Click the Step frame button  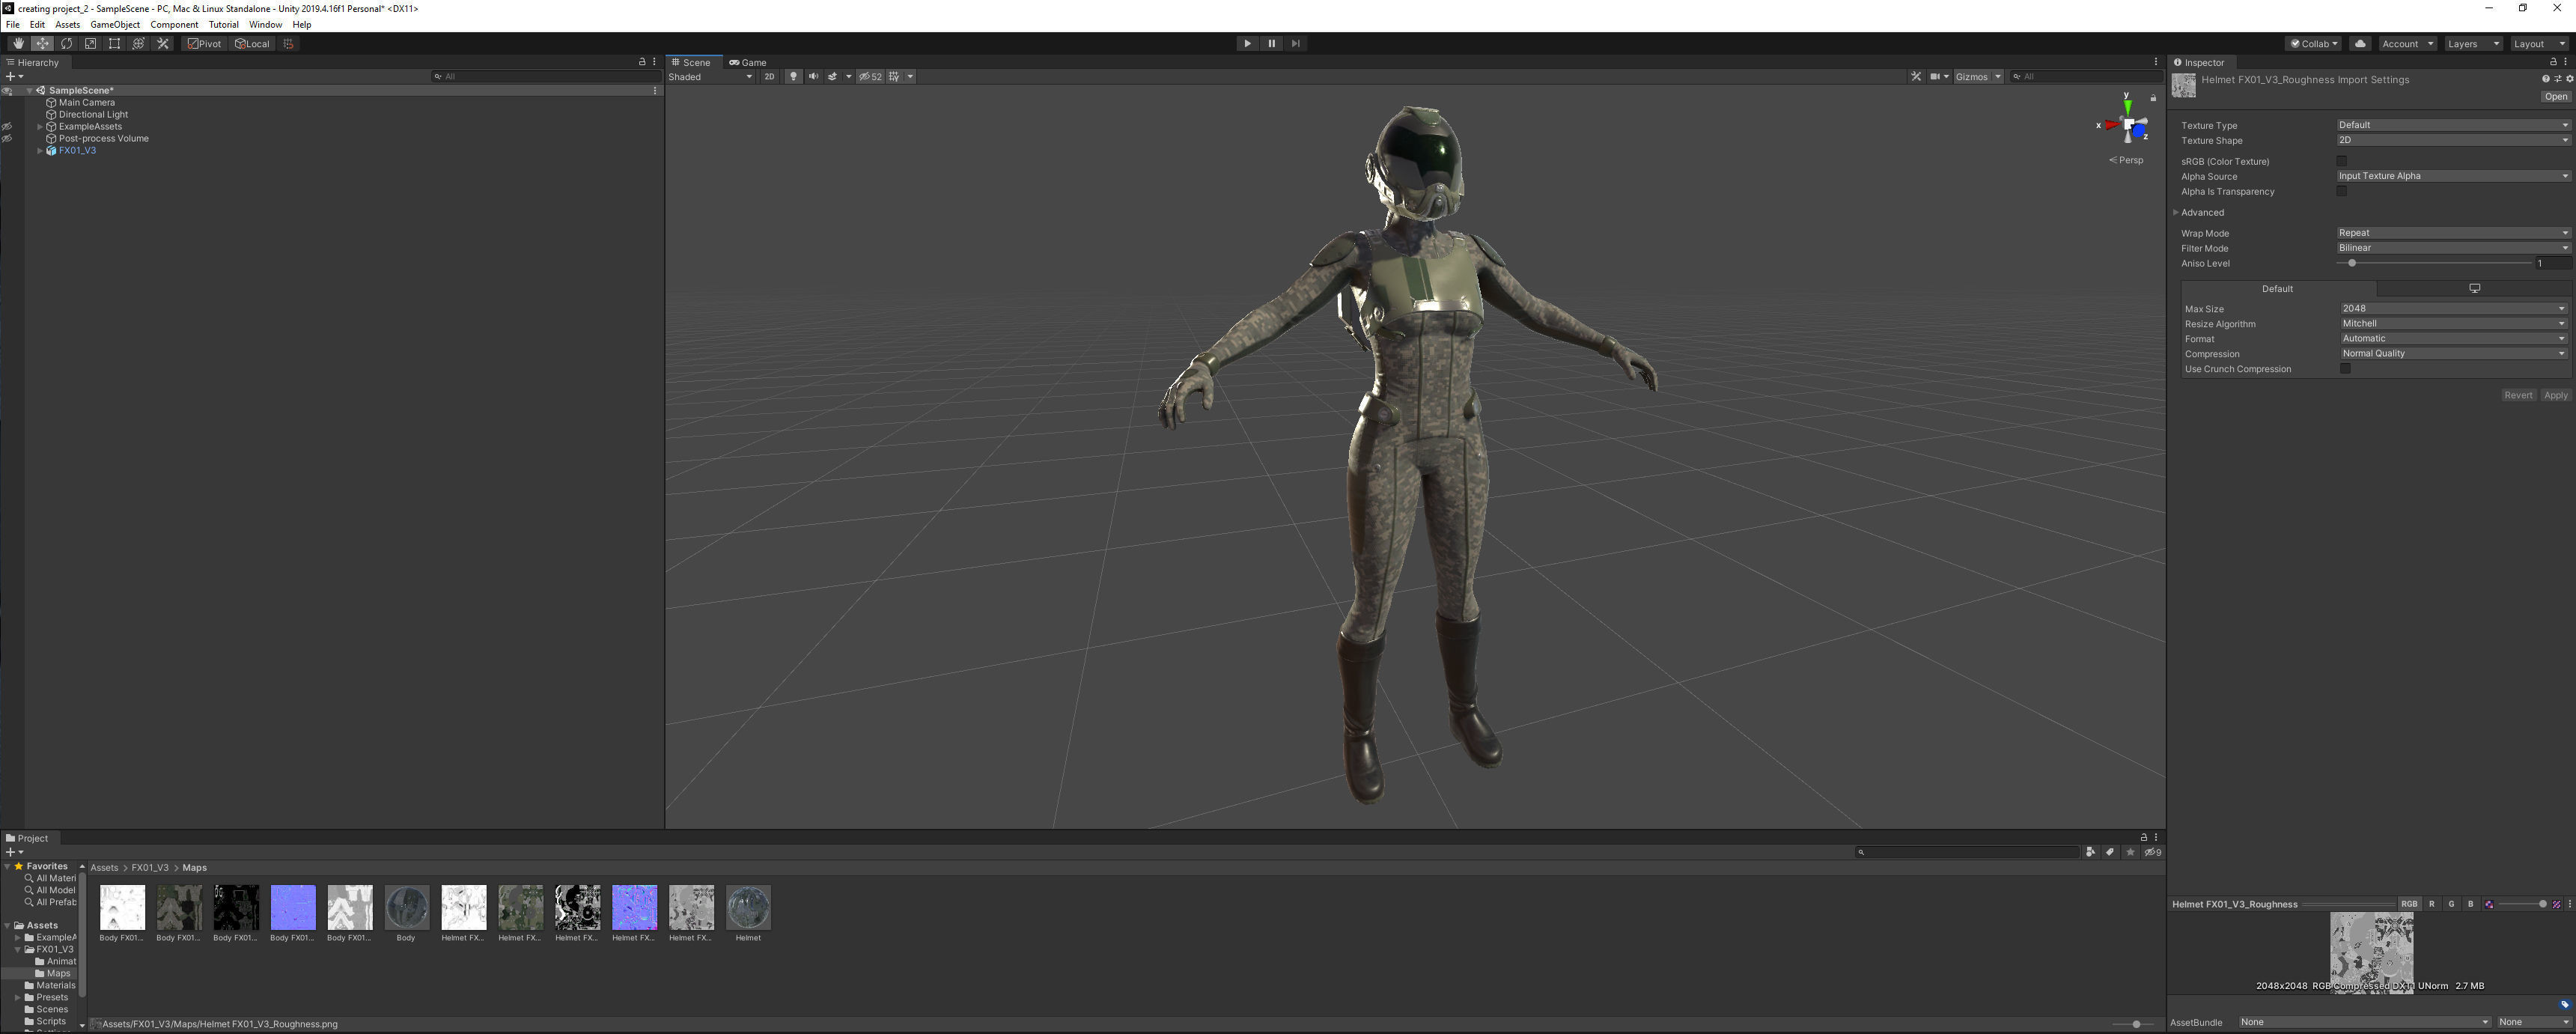pyautogui.click(x=1295, y=44)
